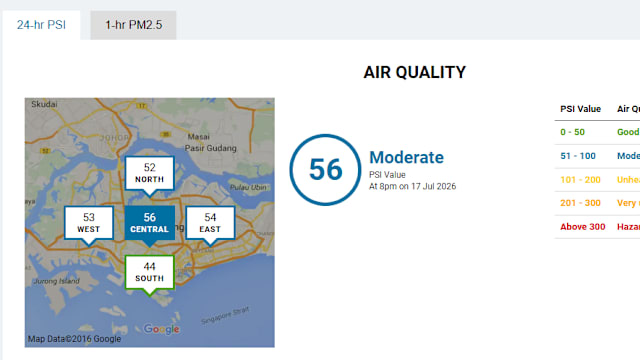The image size is (640, 360).
Task: Select the East region marker showing 54
Action: click(210, 223)
